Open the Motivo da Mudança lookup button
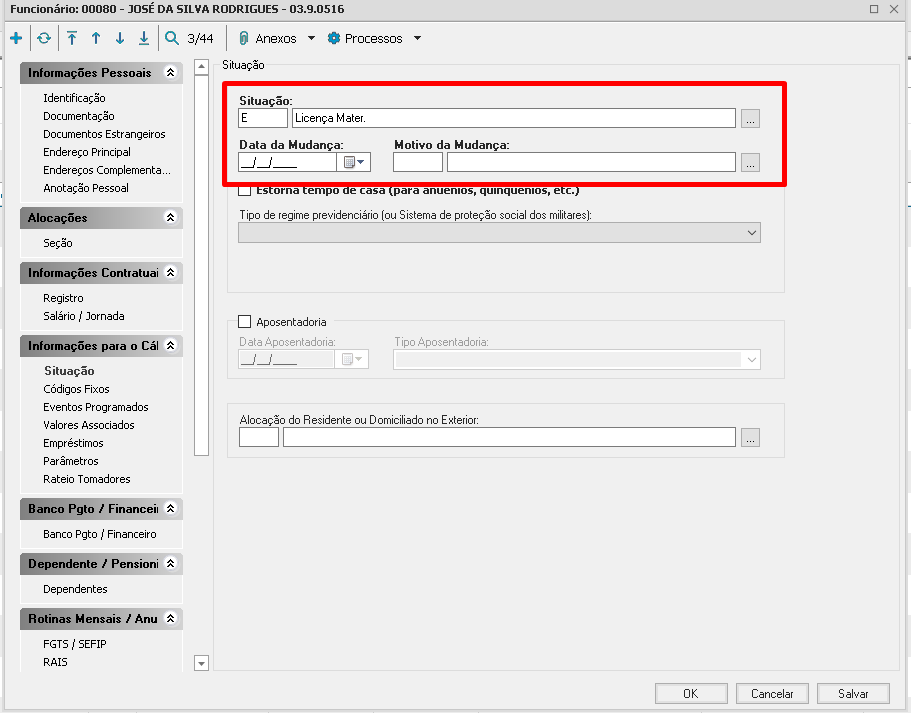The image size is (911, 713). [750, 163]
